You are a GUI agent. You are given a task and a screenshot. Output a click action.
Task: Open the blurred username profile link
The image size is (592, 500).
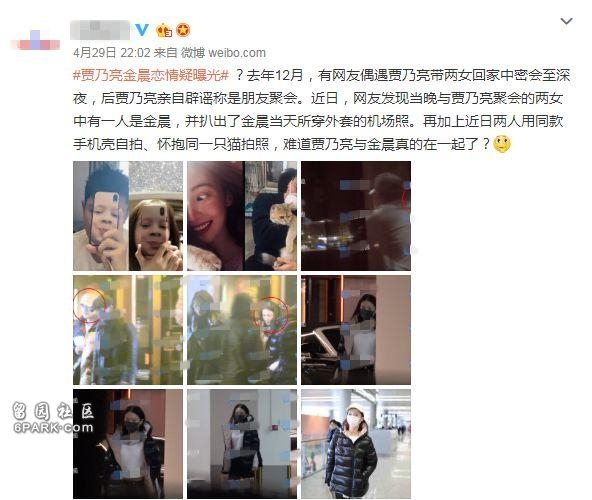coord(100,30)
